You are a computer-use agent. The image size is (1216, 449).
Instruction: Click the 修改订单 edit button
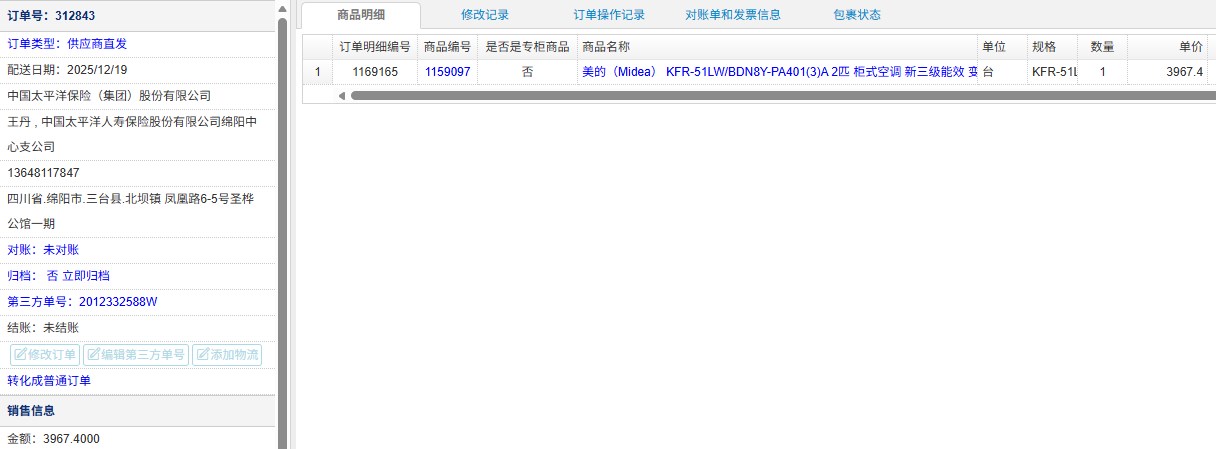coord(44,354)
